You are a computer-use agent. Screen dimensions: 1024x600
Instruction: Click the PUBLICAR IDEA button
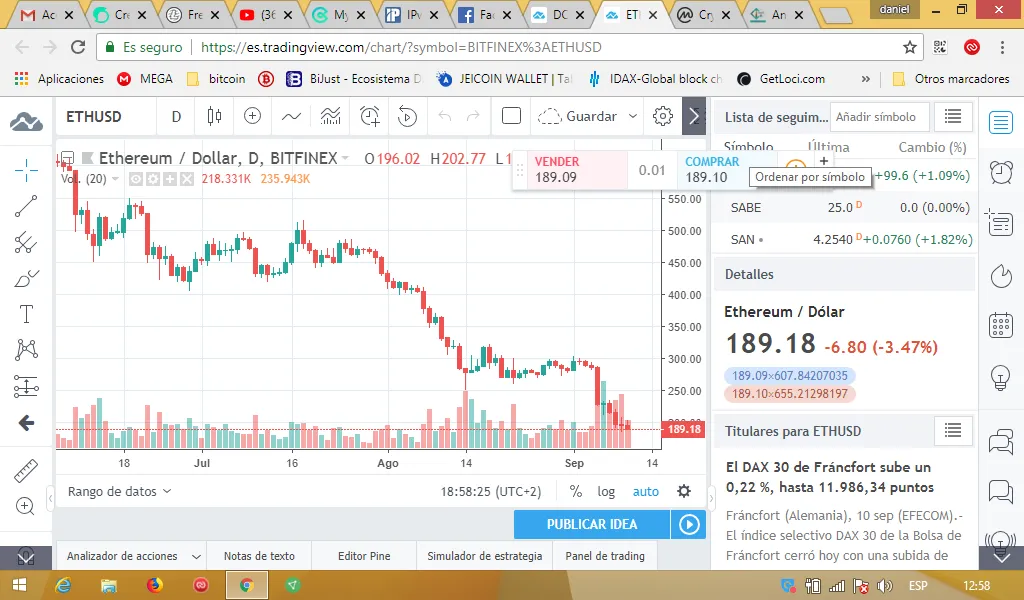pos(592,524)
